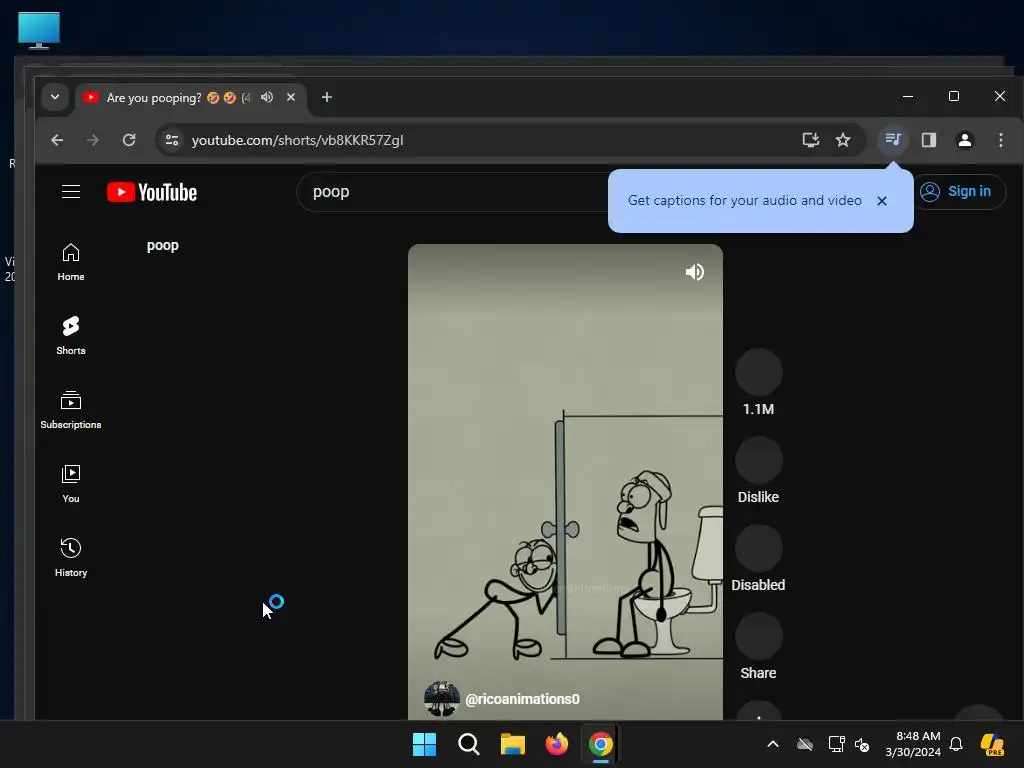Open the network status tray icon
The image size is (1024, 768).
click(836, 744)
